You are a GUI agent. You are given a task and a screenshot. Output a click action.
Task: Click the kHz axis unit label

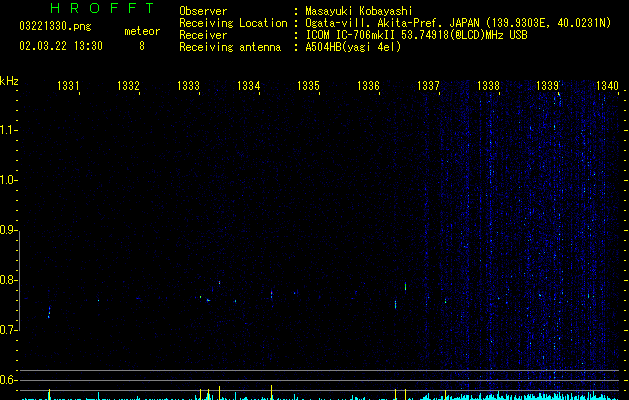(9, 81)
